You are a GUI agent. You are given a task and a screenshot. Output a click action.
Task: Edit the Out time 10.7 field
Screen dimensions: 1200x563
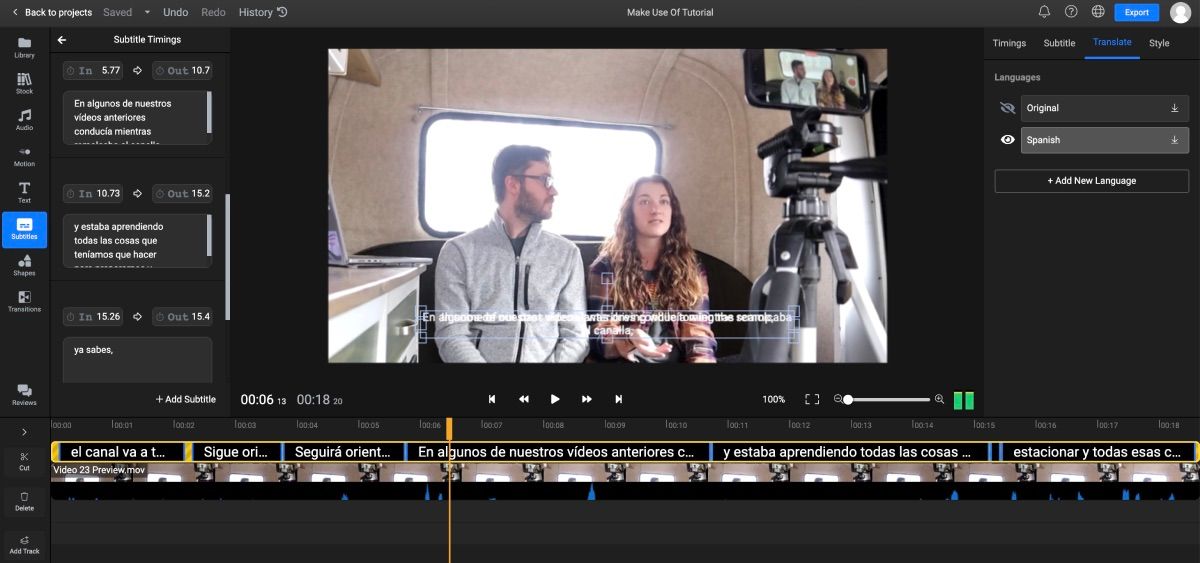click(x=182, y=71)
